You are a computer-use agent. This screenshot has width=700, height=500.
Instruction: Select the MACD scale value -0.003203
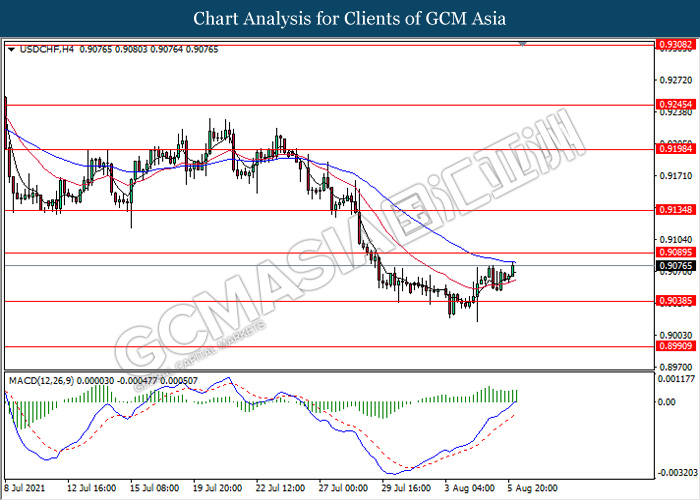(677, 473)
